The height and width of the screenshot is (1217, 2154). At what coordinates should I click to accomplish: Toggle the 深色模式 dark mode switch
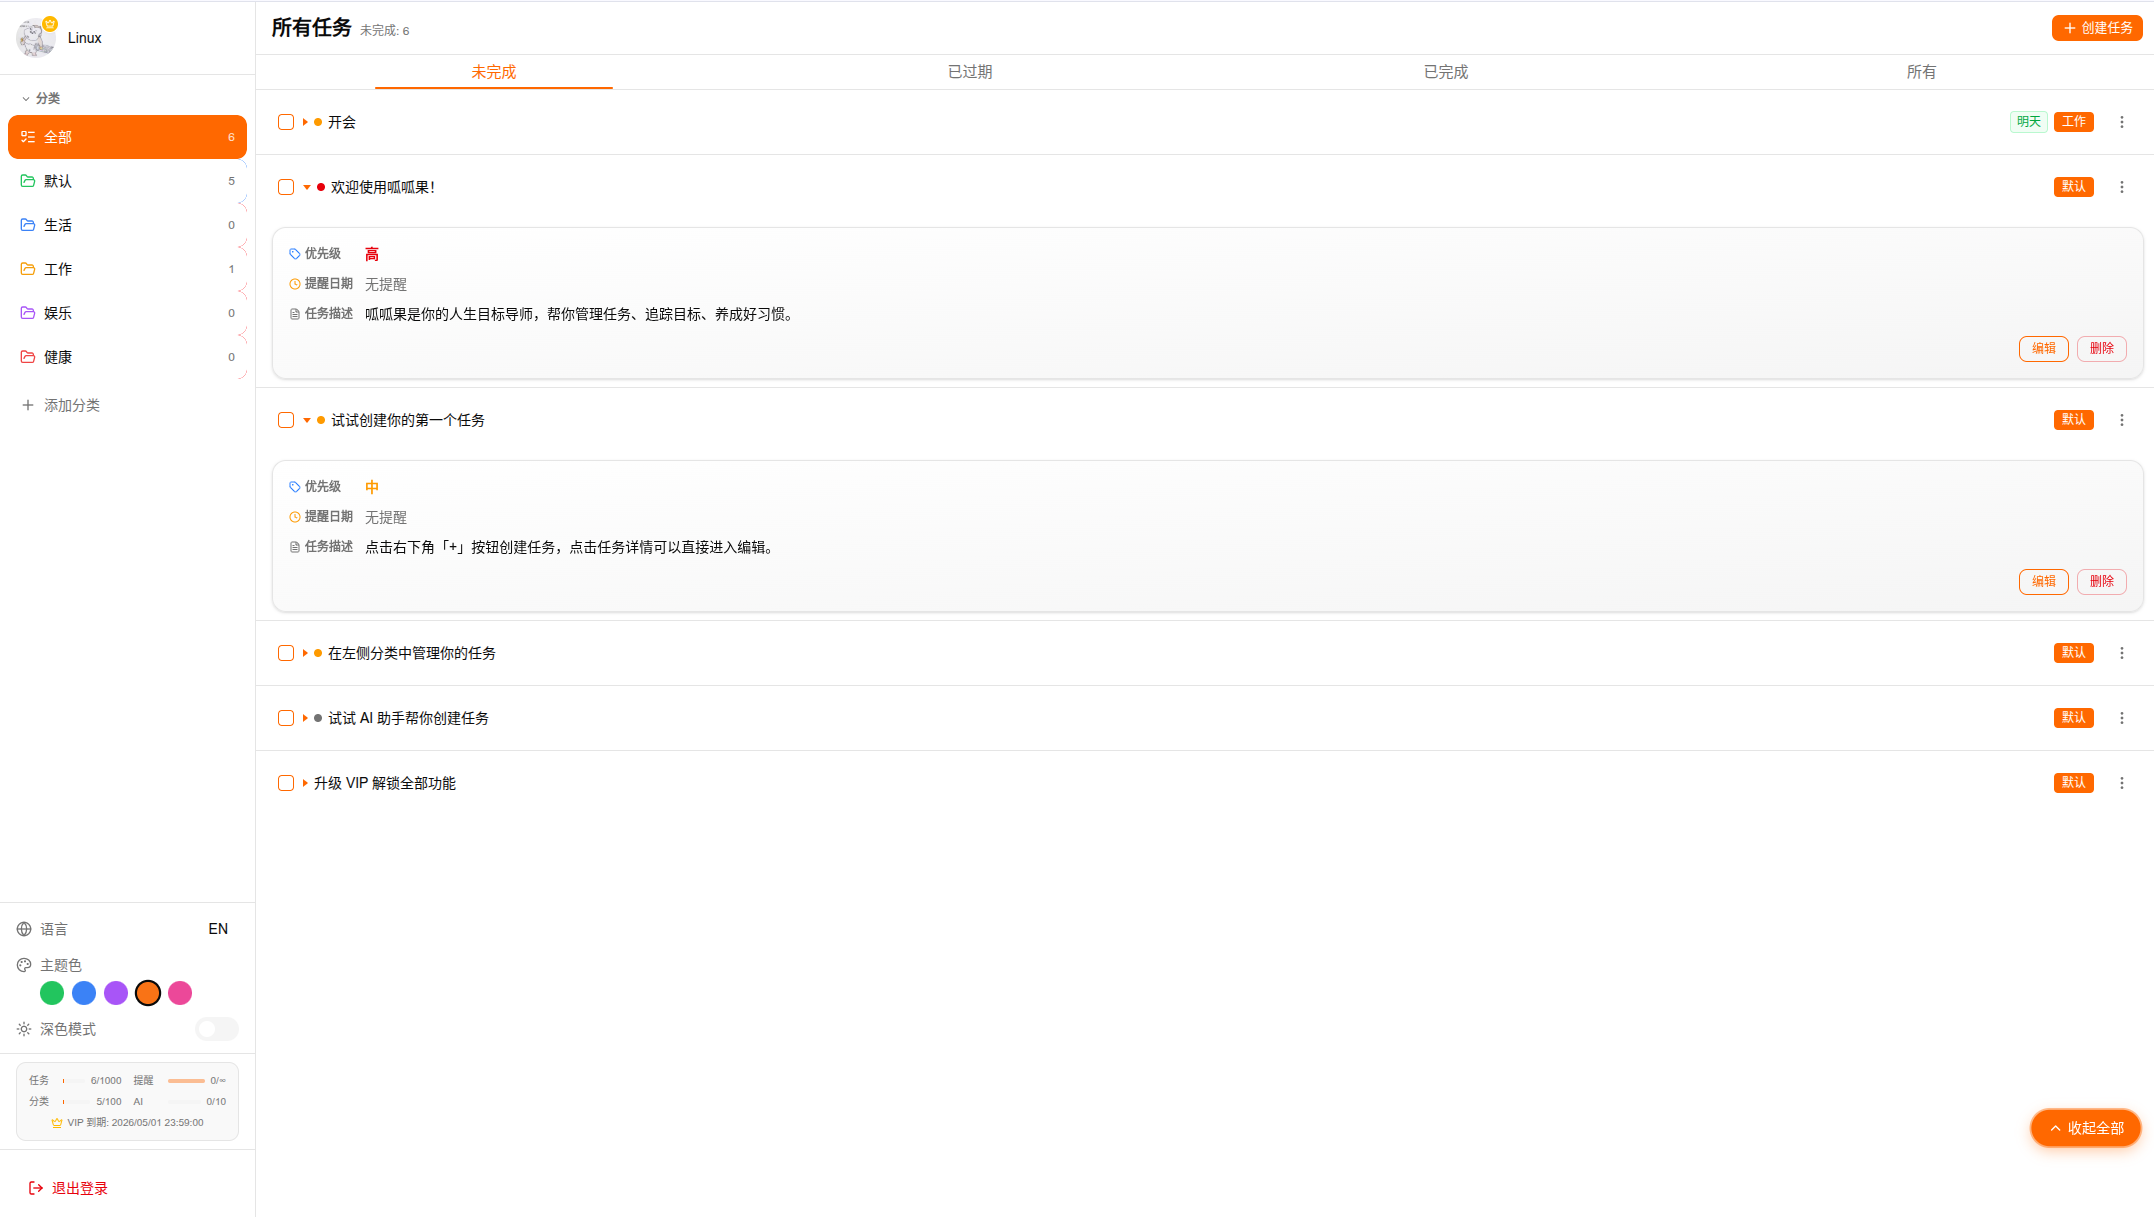pyautogui.click(x=216, y=1029)
